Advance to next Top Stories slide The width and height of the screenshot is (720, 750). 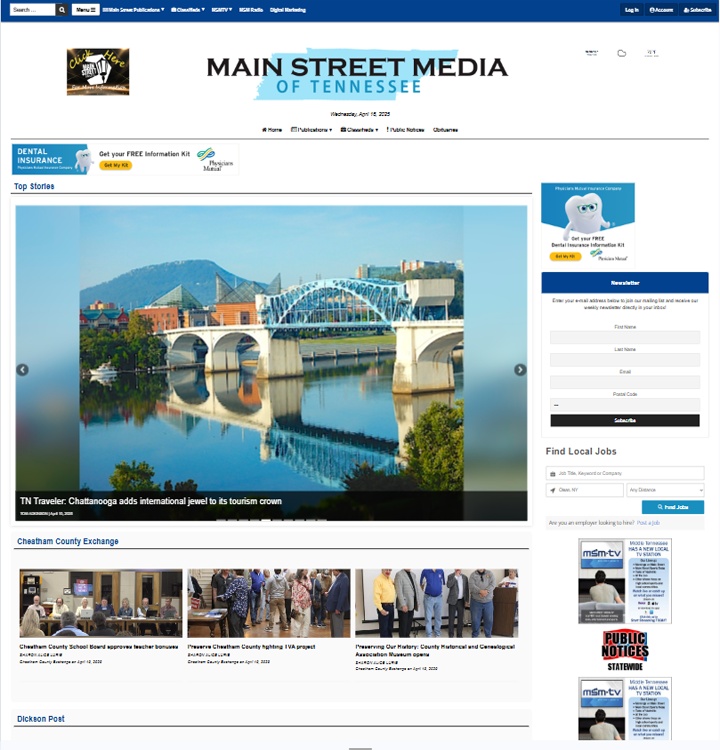[520, 370]
